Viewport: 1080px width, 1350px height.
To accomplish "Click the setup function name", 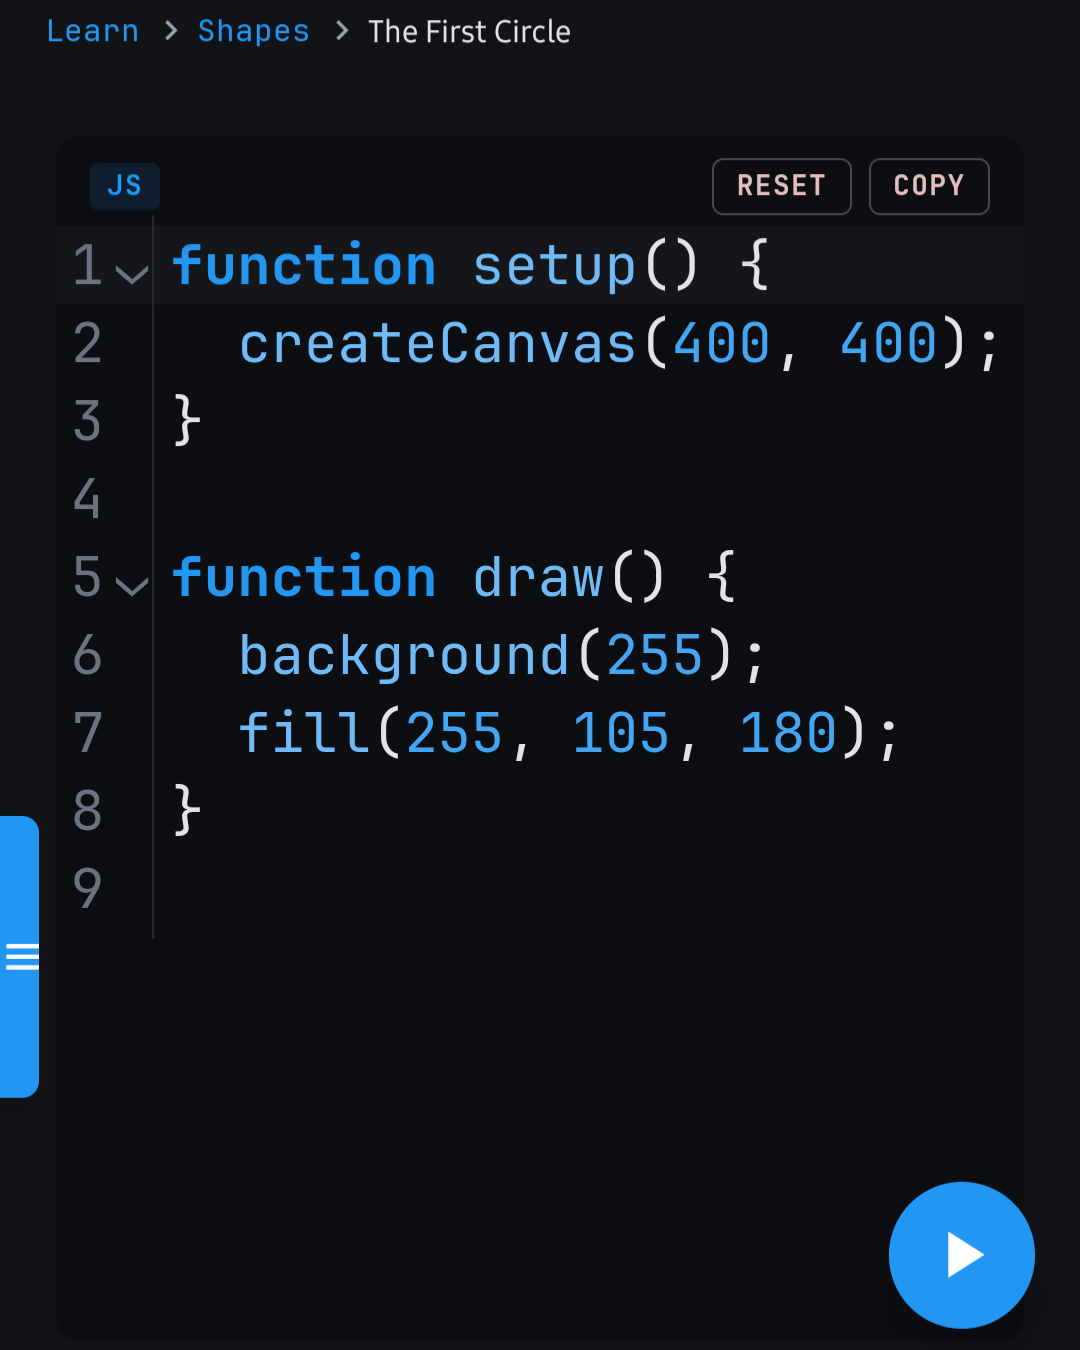I will [553, 266].
